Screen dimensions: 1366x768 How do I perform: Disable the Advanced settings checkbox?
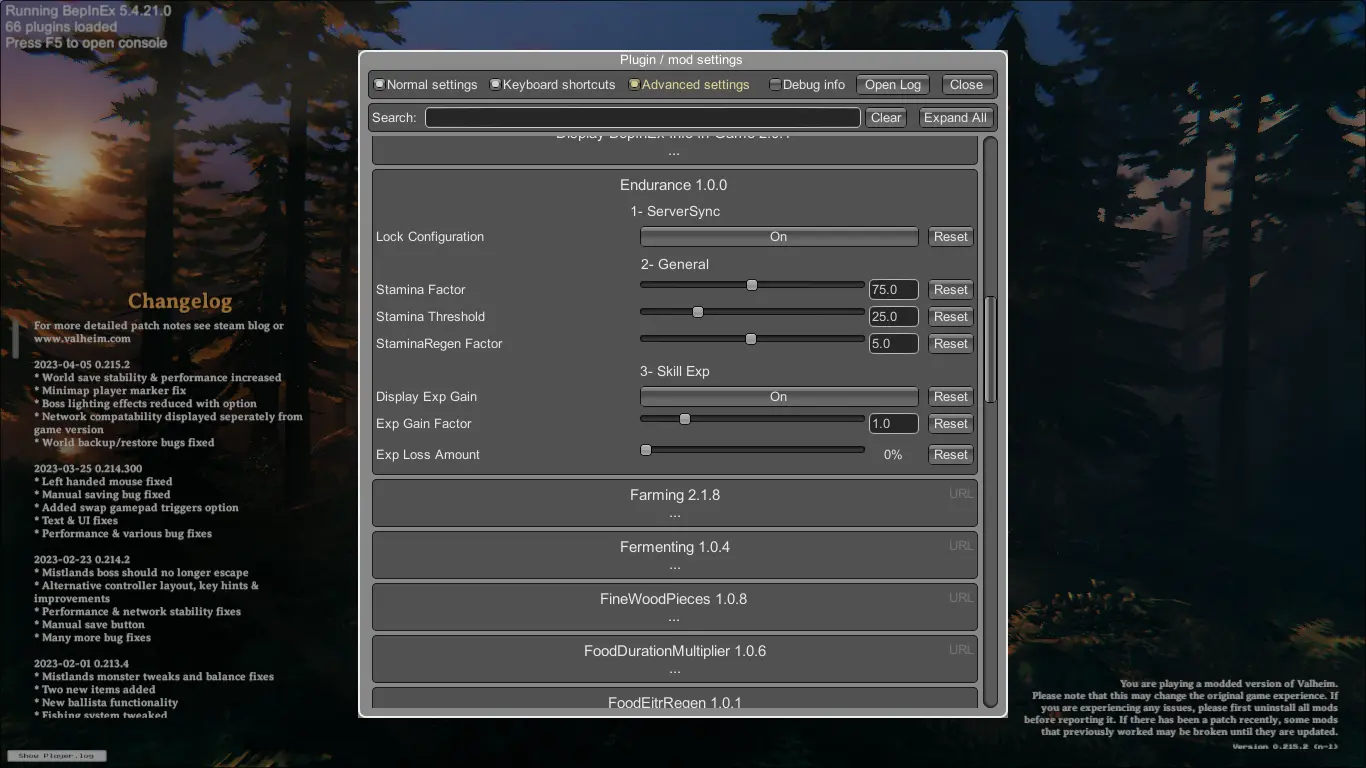pyautogui.click(x=634, y=85)
